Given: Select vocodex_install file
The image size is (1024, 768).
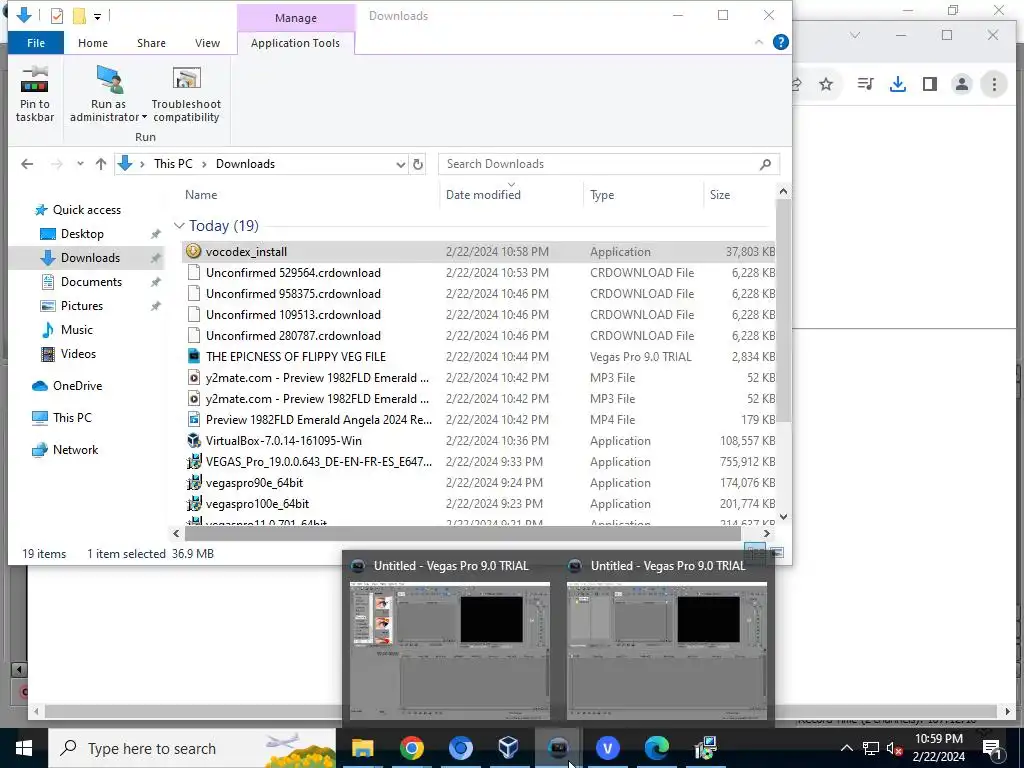Looking at the screenshot, I should pos(479,251).
